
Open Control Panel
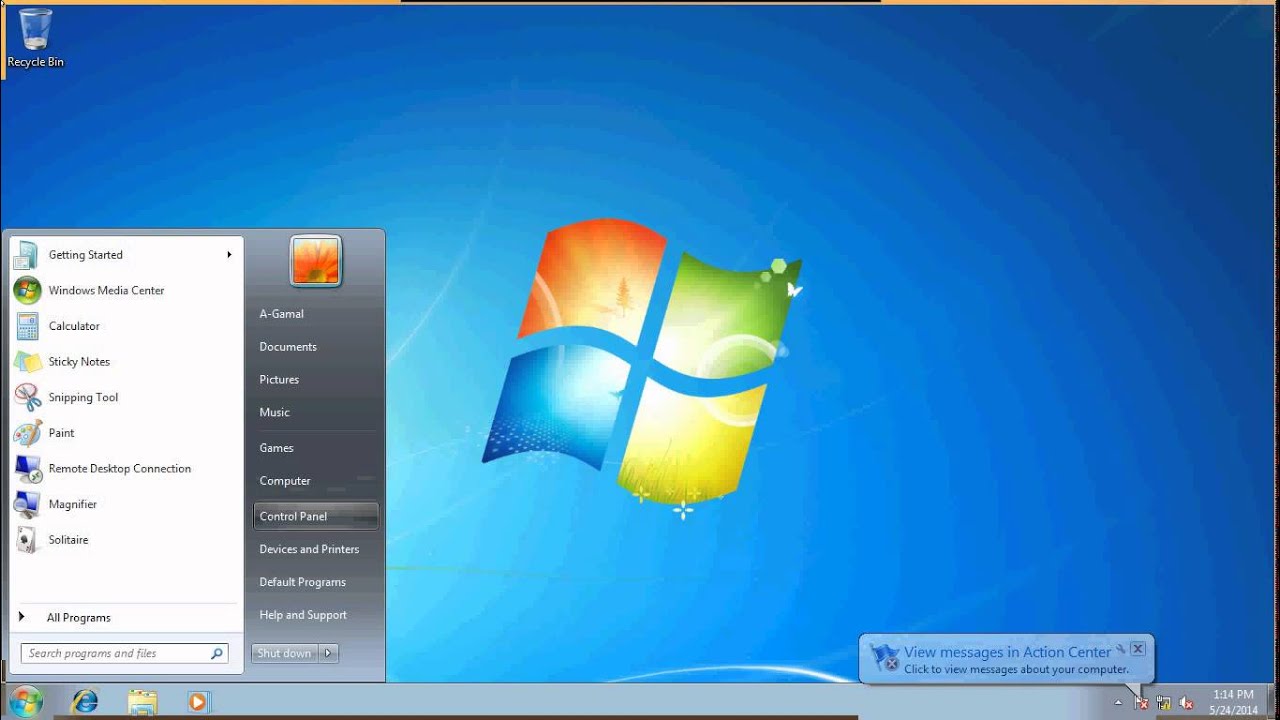click(x=316, y=516)
